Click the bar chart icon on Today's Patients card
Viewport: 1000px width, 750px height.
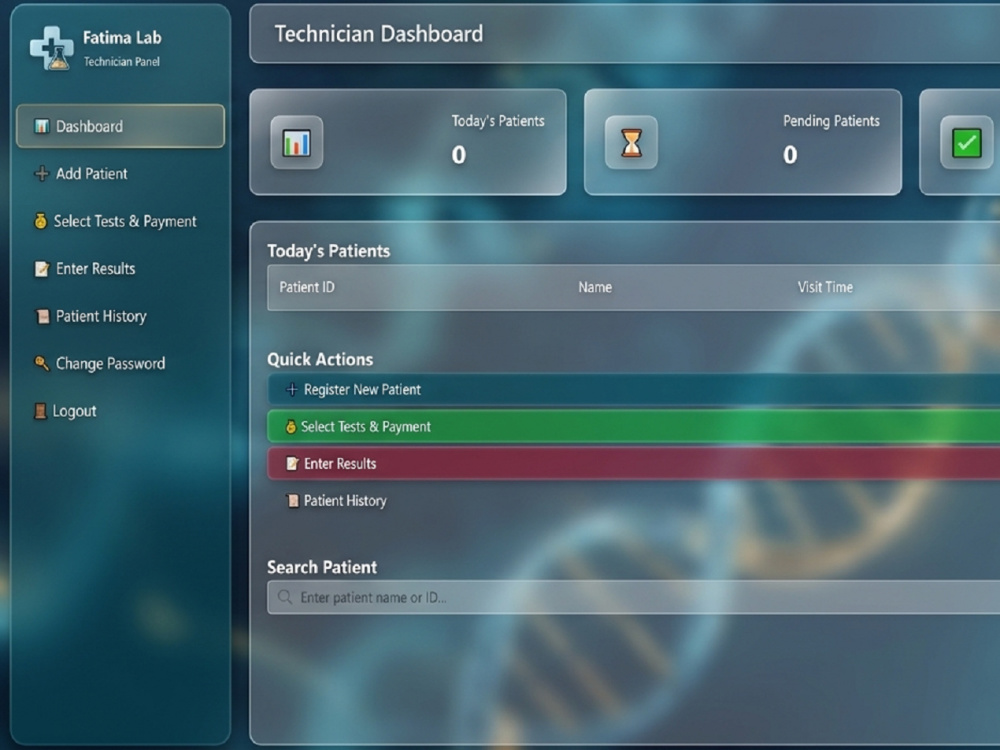(297, 142)
